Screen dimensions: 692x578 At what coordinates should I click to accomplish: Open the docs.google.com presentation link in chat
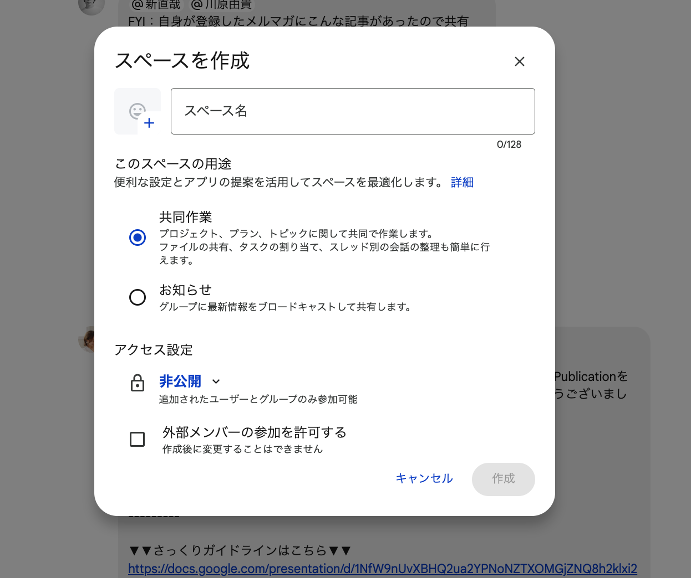(383, 568)
